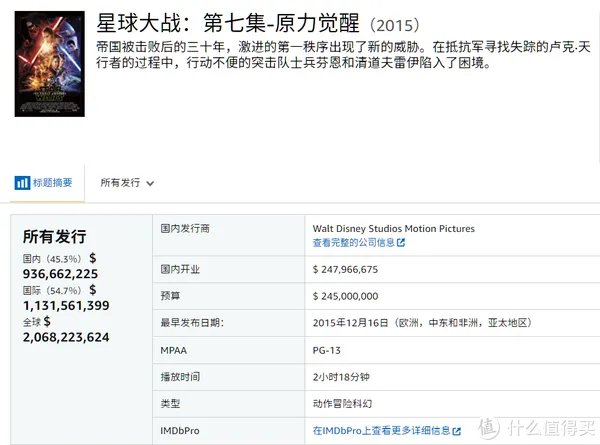
Task: Open the 查看完整的公司信息 link
Action: [354, 243]
